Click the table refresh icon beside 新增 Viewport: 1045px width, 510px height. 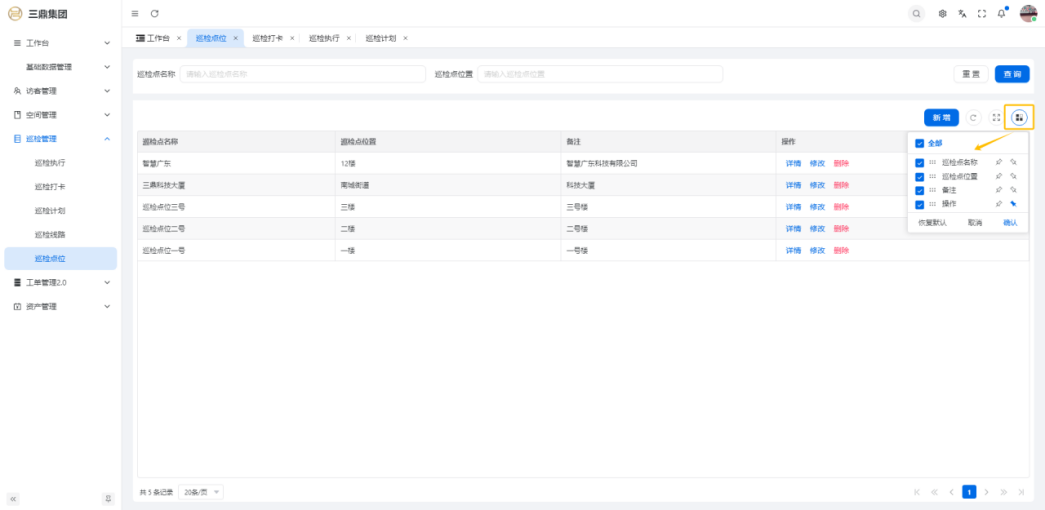(973, 118)
